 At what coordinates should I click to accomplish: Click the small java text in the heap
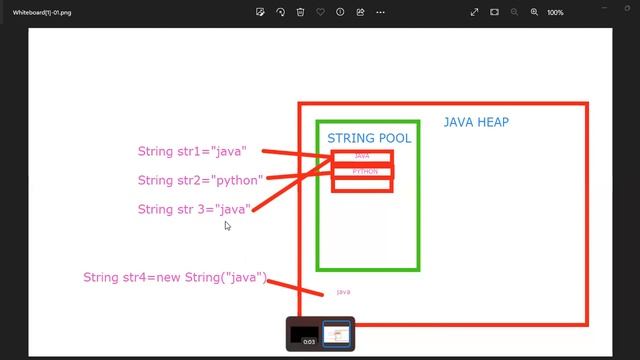point(343,292)
